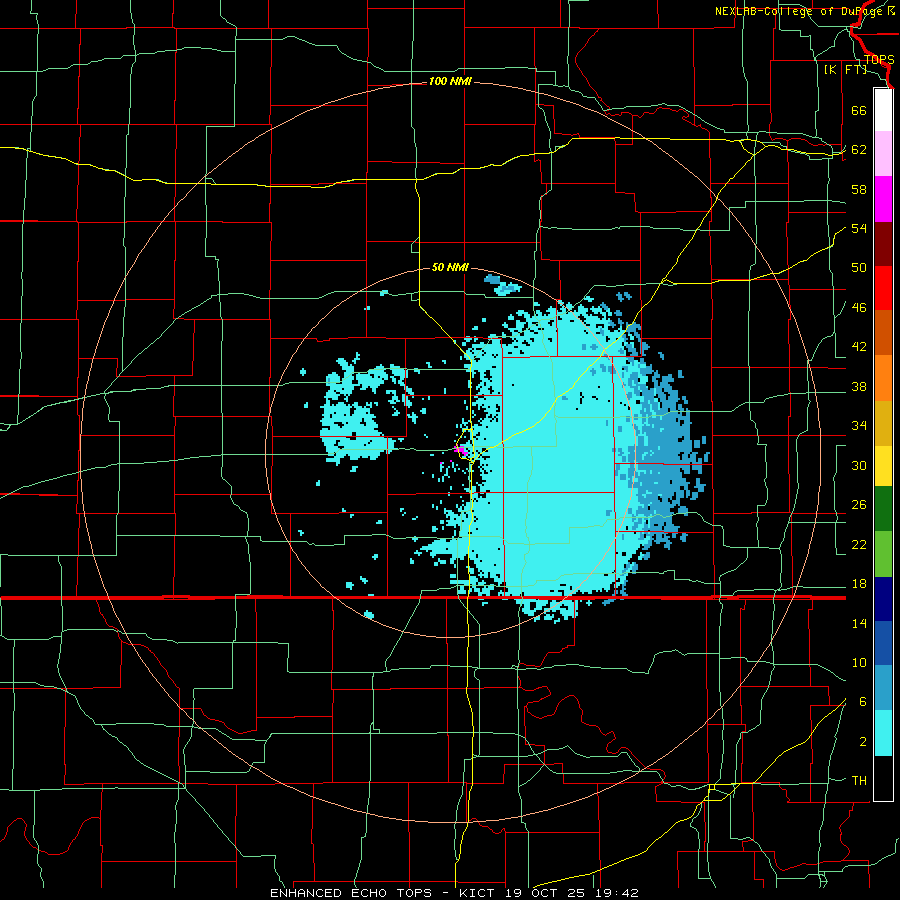Click the legend value 22

click(x=859, y=545)
